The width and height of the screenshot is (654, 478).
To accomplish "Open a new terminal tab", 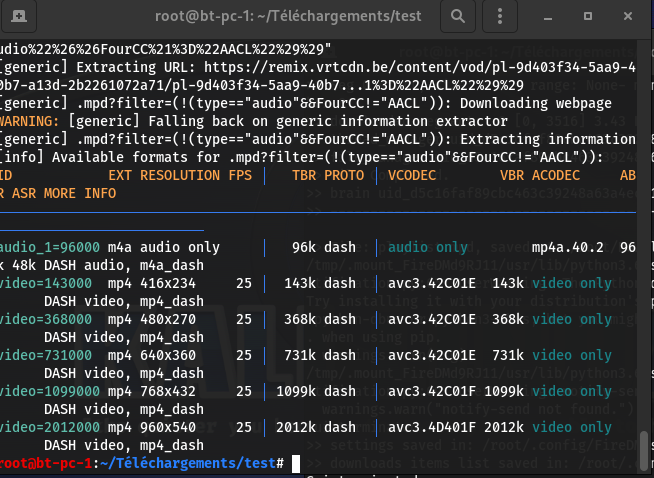I will click(19, 16).
